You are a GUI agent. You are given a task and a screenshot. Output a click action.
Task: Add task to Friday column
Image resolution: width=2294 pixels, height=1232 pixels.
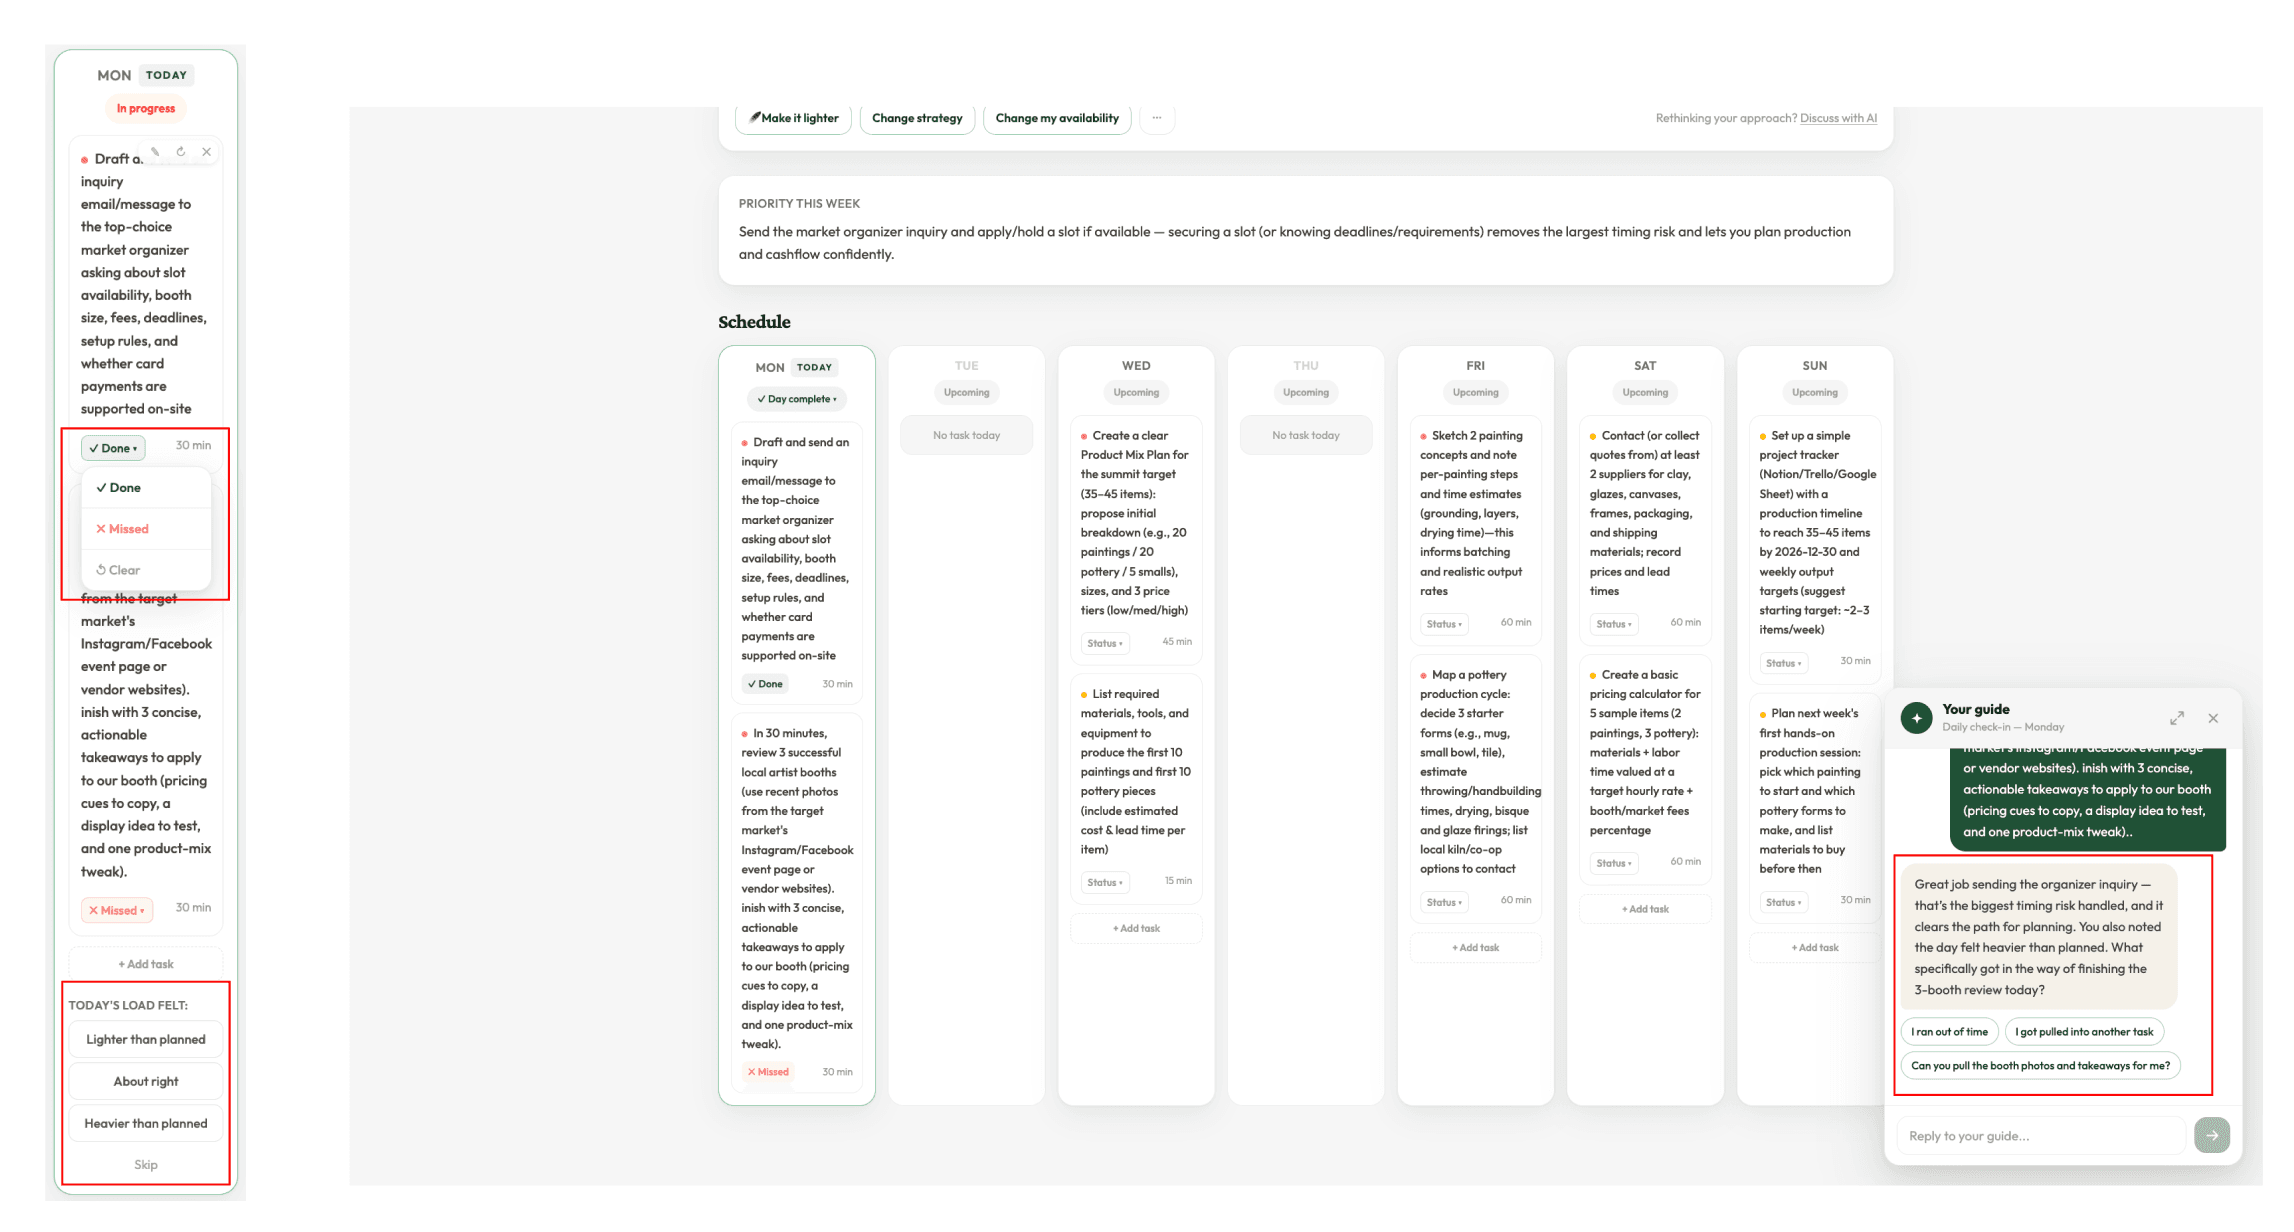tap(1475, 947)
